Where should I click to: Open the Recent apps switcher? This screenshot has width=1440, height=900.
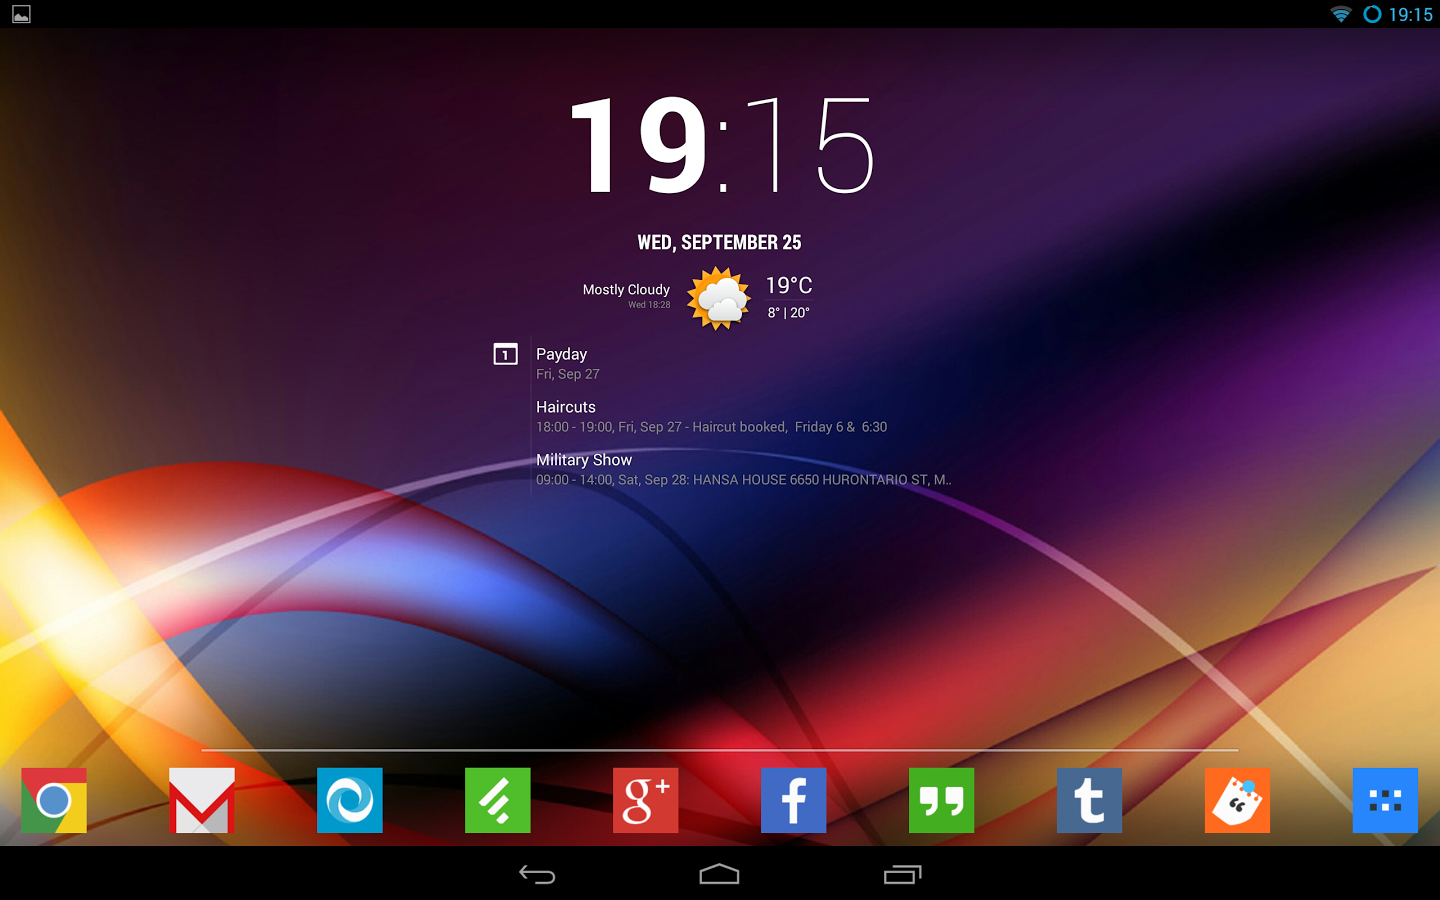(901, 873)
